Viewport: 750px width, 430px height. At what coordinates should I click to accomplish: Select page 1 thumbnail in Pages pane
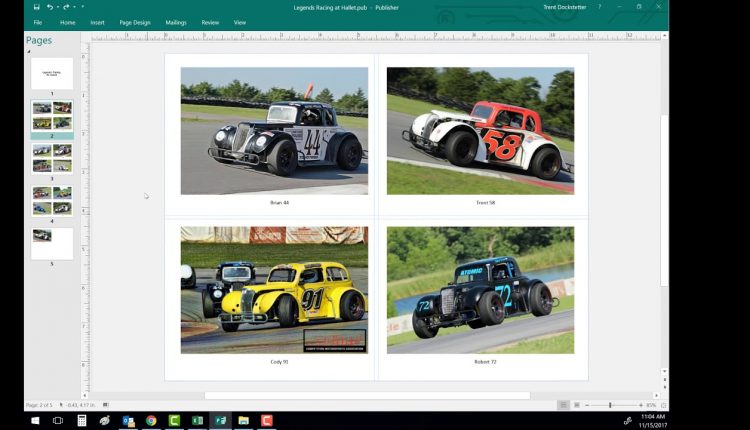(52, 73)
